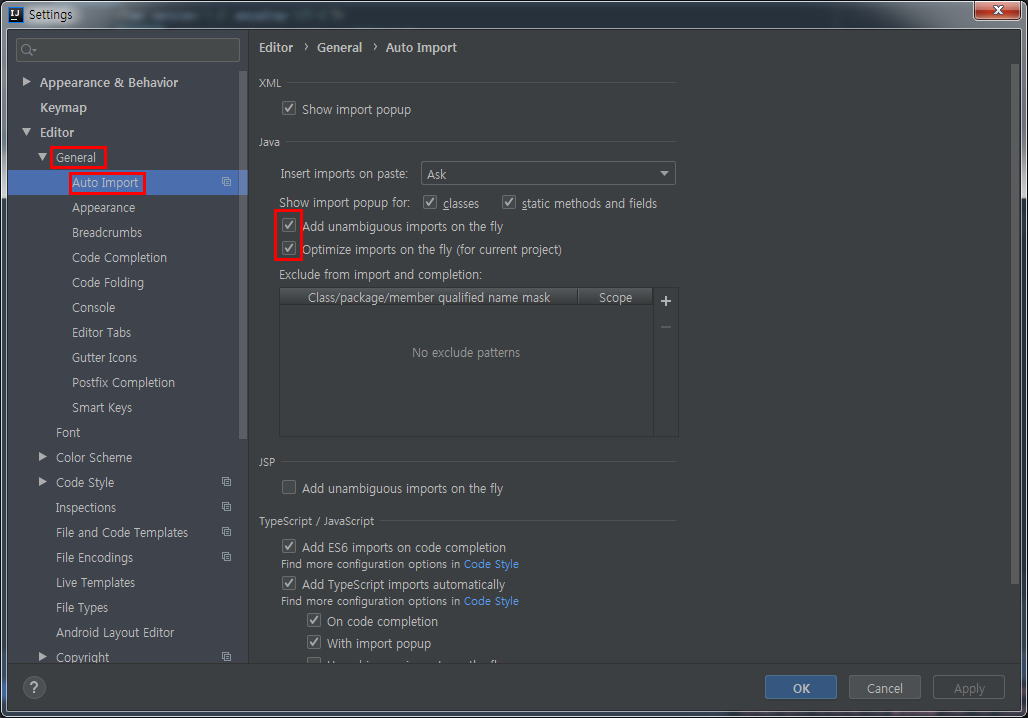
Task: Select File Types settings
Action: (x=82, y=608)
